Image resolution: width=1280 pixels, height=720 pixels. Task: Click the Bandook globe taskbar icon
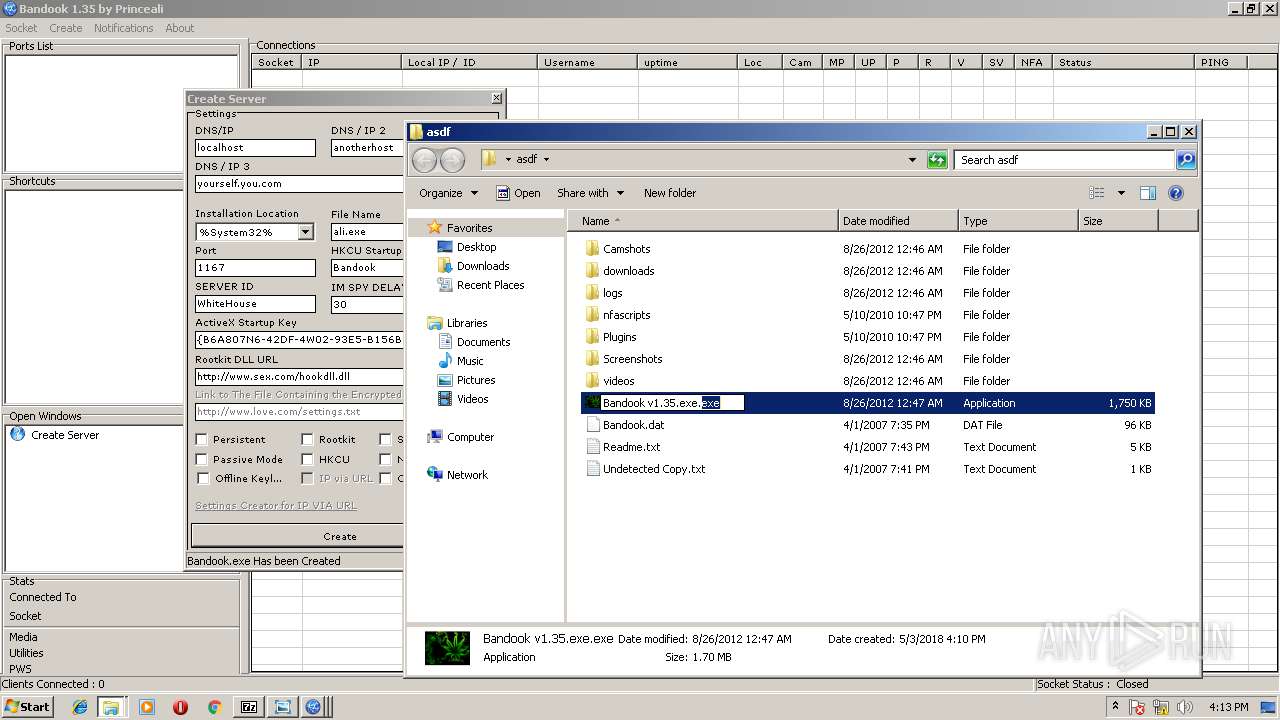(313, 707)
